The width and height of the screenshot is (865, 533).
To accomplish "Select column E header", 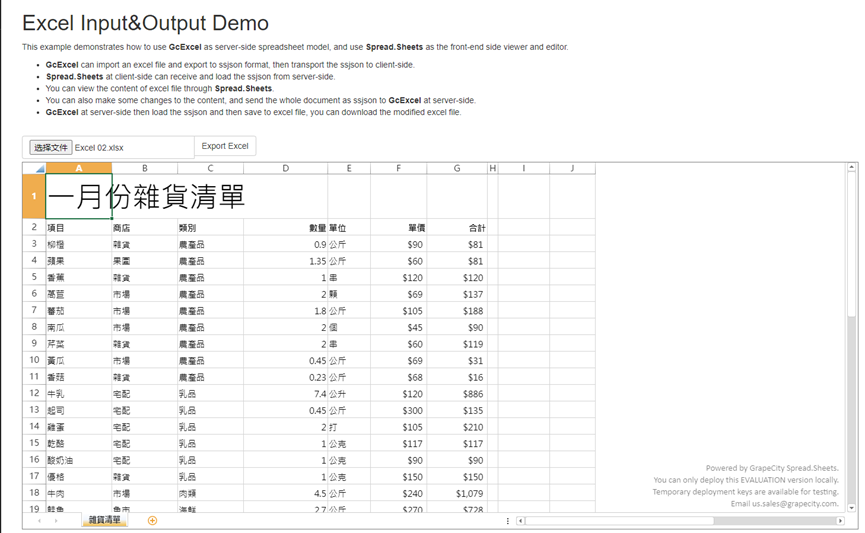I will 349,168.
